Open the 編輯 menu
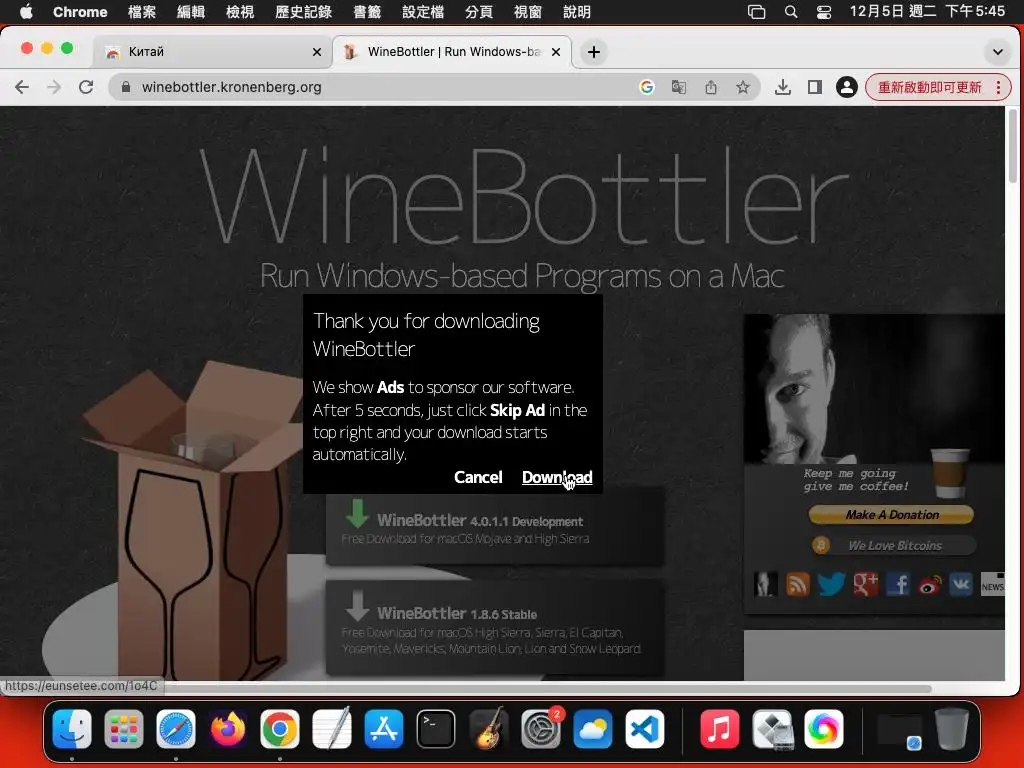The height and width of the screenshot is (768, 1024). [191, 12]
